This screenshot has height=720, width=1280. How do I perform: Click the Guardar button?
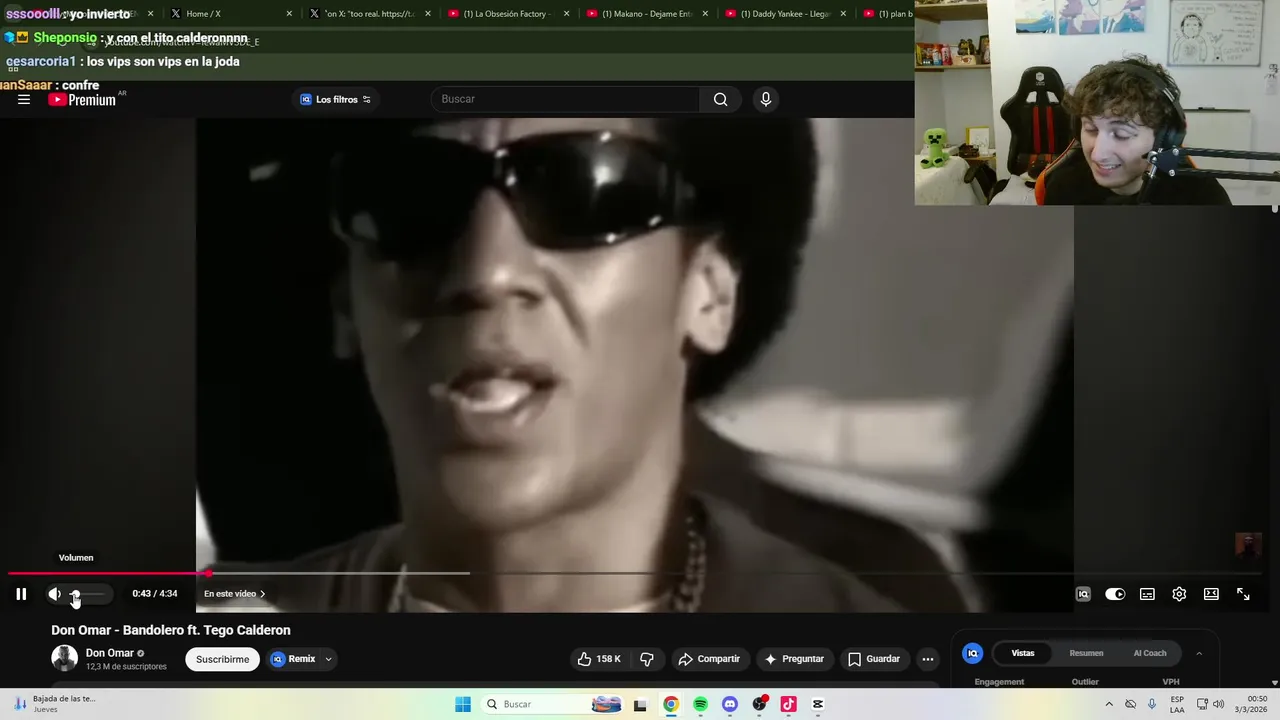(874, 659)
